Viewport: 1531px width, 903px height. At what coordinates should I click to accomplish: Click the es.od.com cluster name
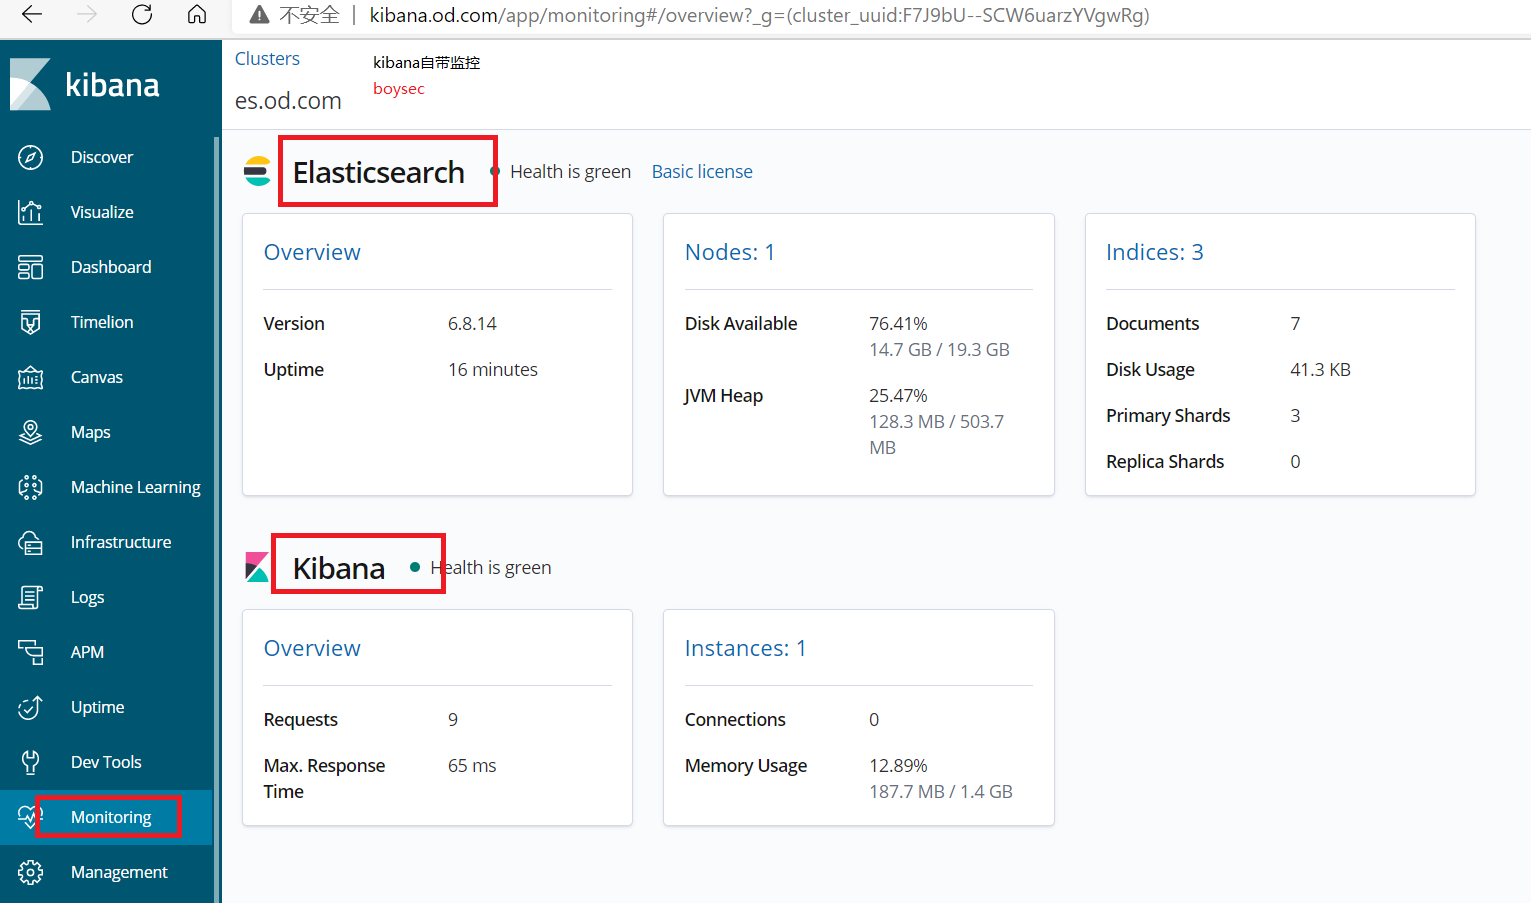point(288,101)
